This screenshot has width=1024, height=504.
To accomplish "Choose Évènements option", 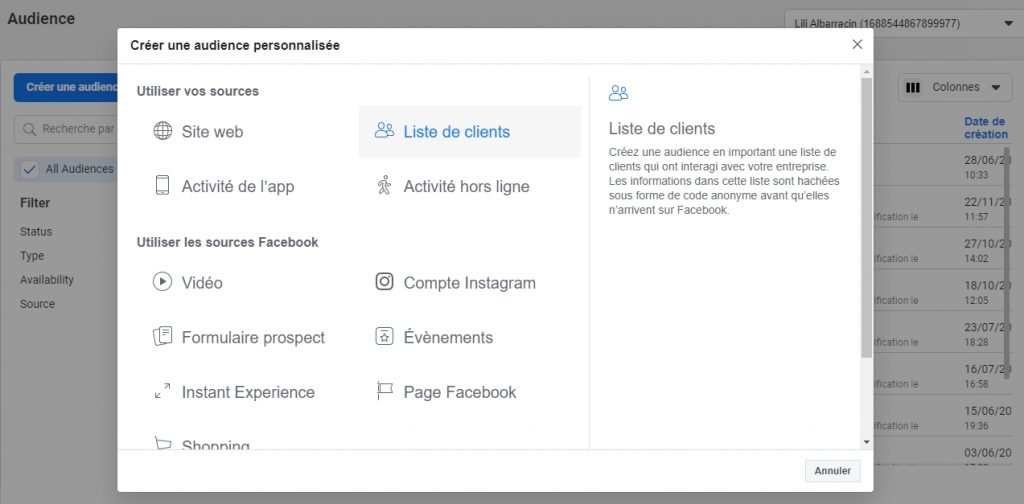I will tap(470, 338).
